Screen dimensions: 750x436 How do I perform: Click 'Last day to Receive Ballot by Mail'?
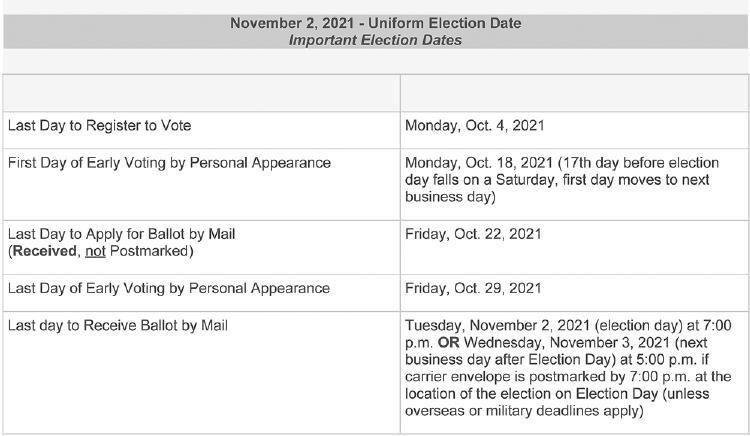pyautogui.click(x=118, y=326)
